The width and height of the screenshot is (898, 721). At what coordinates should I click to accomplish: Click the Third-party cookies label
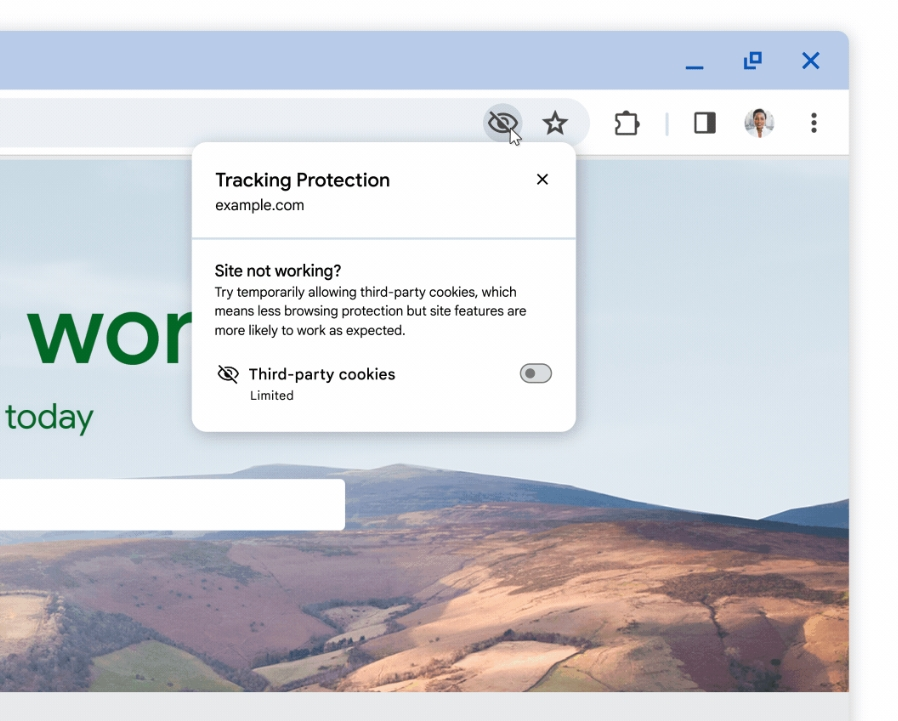322,374
